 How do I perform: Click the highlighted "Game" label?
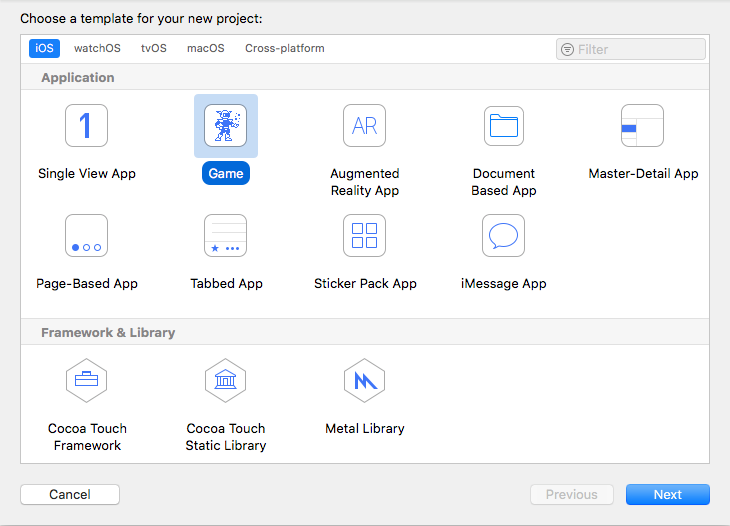pyautogui.click(x=226, y=174)
